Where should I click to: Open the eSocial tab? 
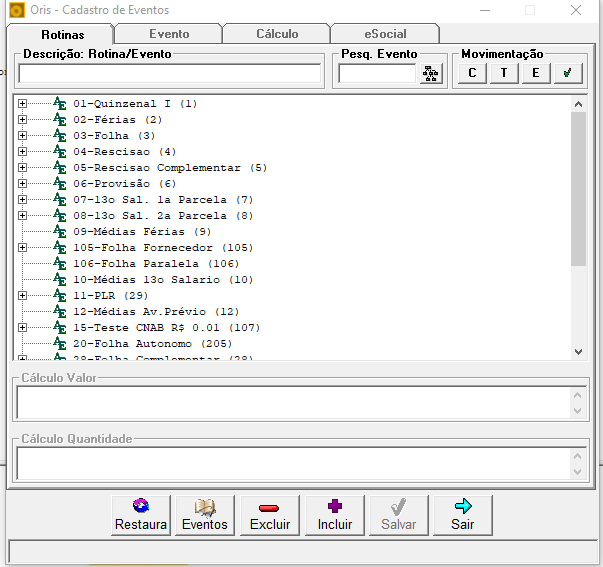pos(385,34)
